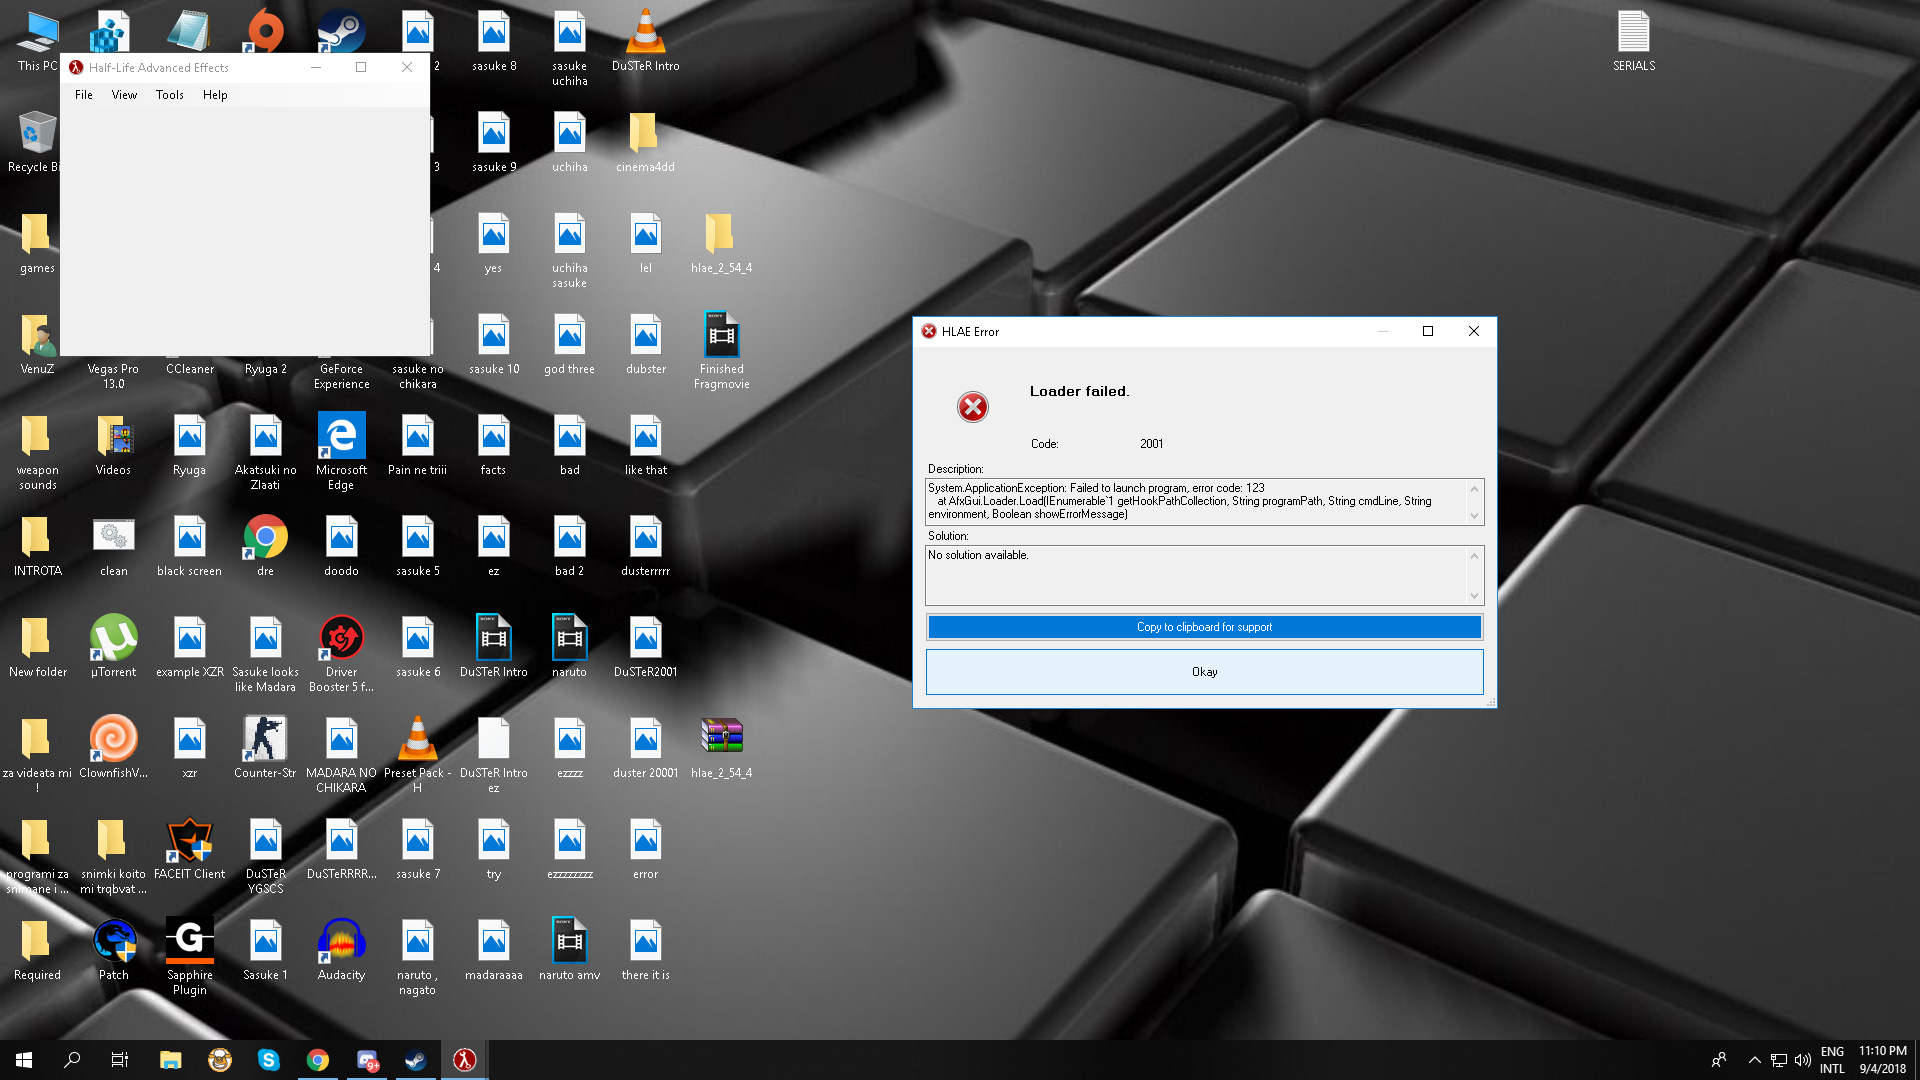Open the File menu in Half-Life Advanced Effects
1920x1080 pixels.
(x=84, y=94)
